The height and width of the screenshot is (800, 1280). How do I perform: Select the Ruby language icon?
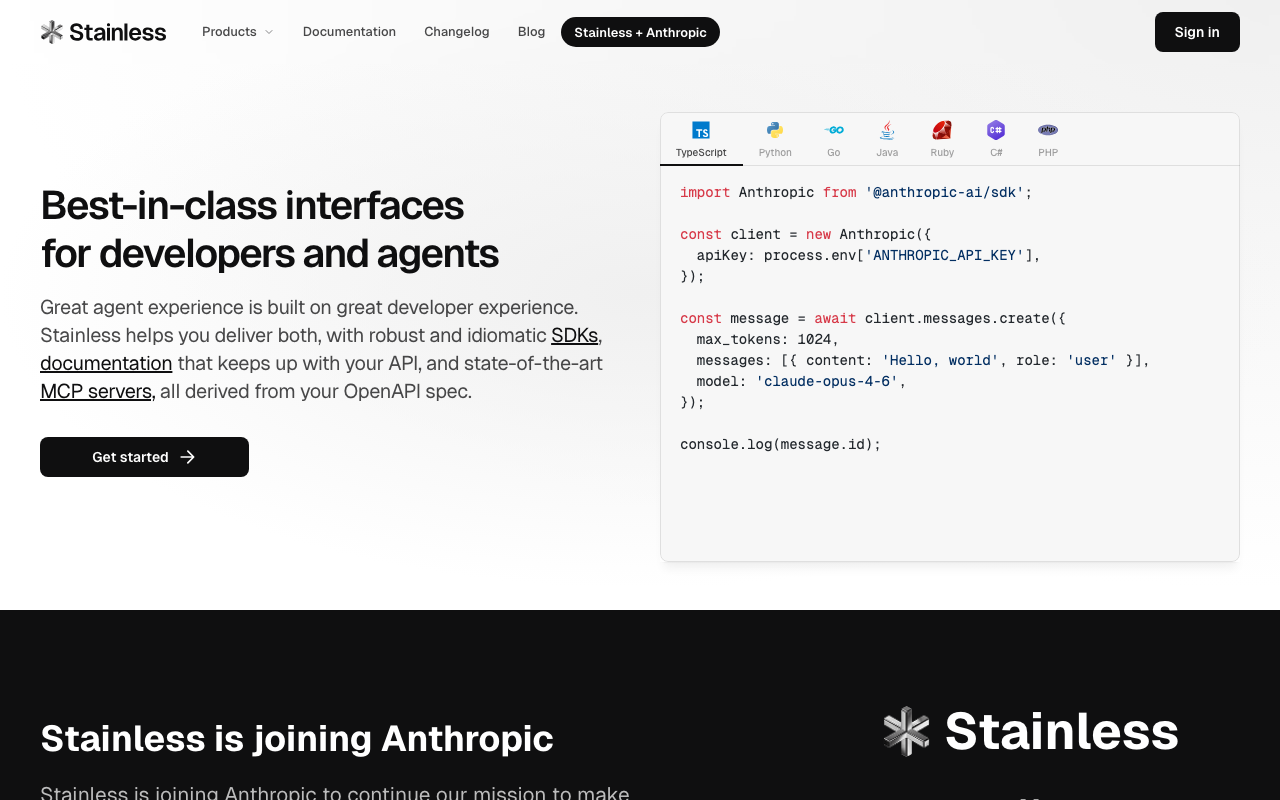coord(942,130)
